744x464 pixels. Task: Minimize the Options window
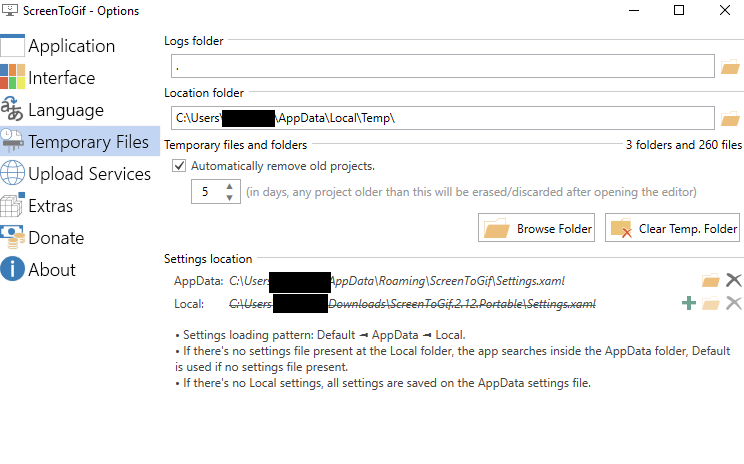tap(634, 10)
